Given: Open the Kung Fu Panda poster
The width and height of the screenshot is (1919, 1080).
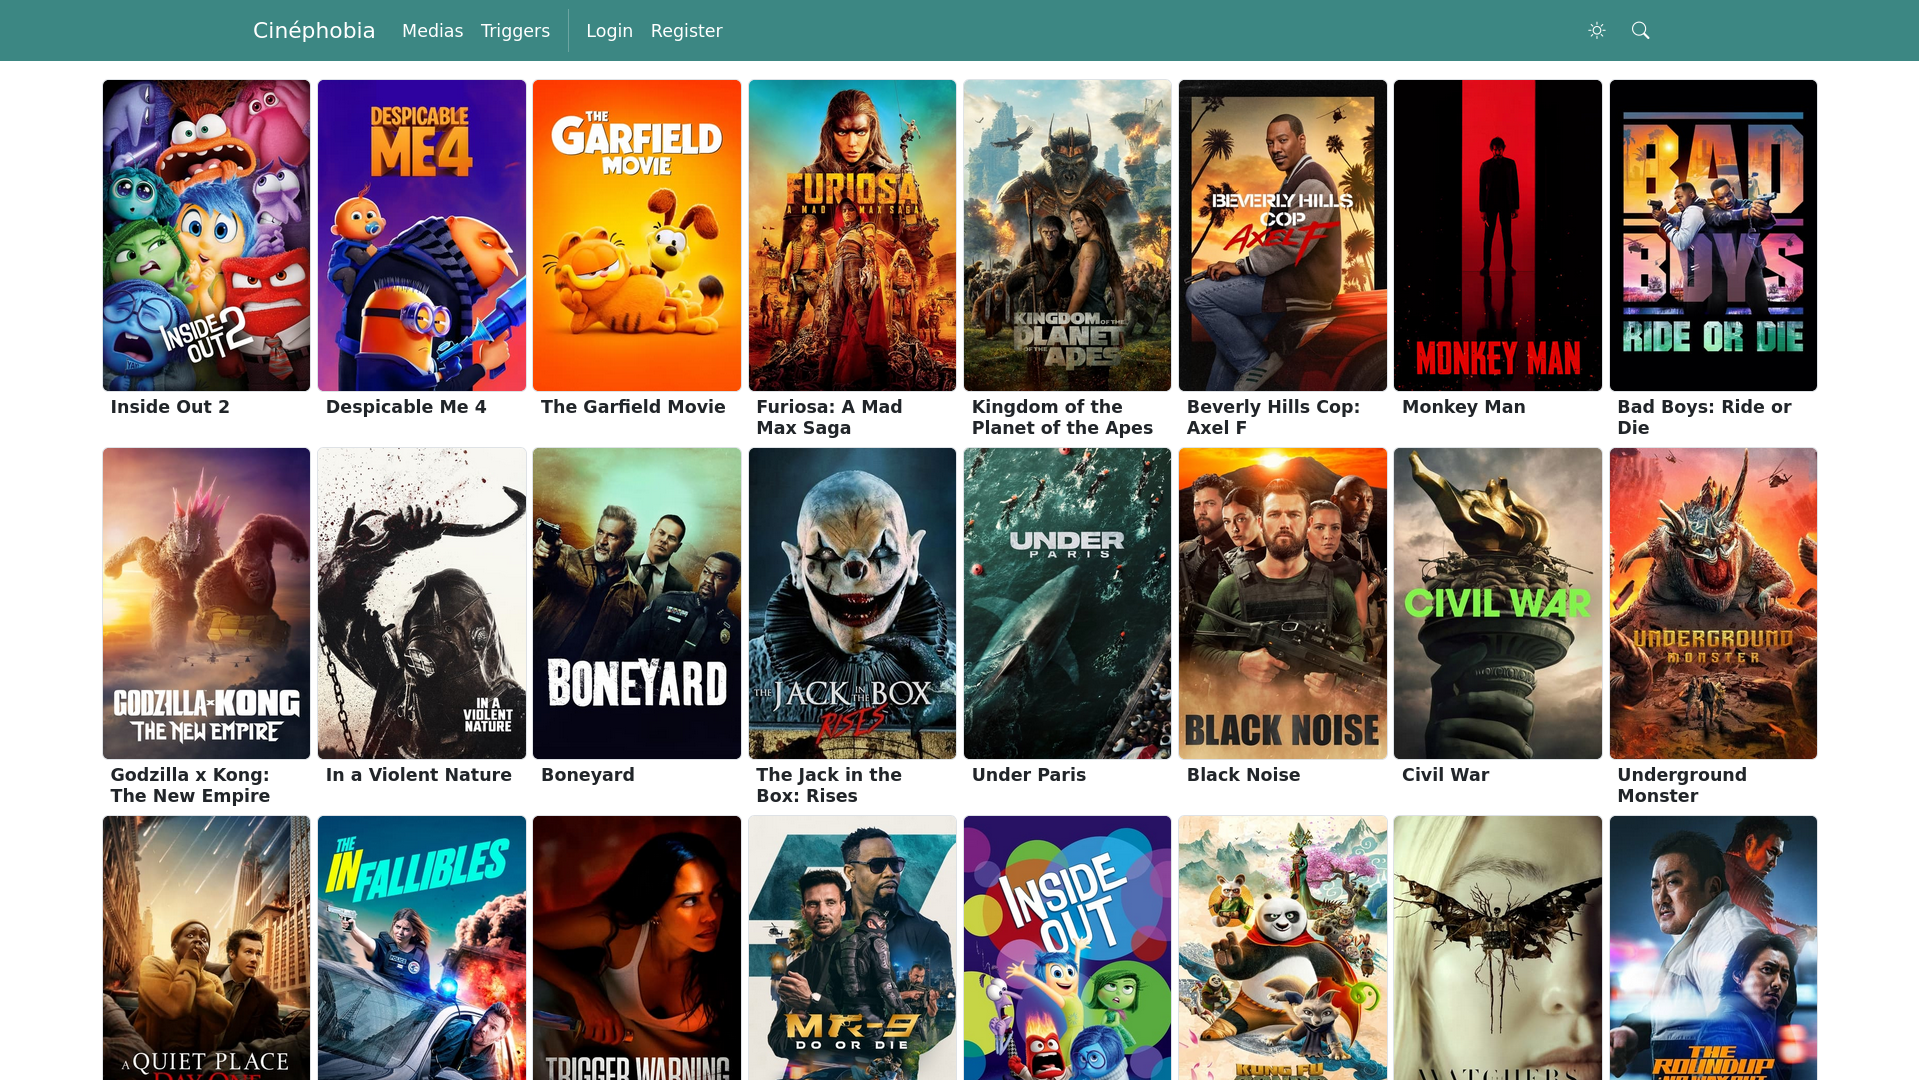Looking at the screenshot, I should (x=1283, y=948).
